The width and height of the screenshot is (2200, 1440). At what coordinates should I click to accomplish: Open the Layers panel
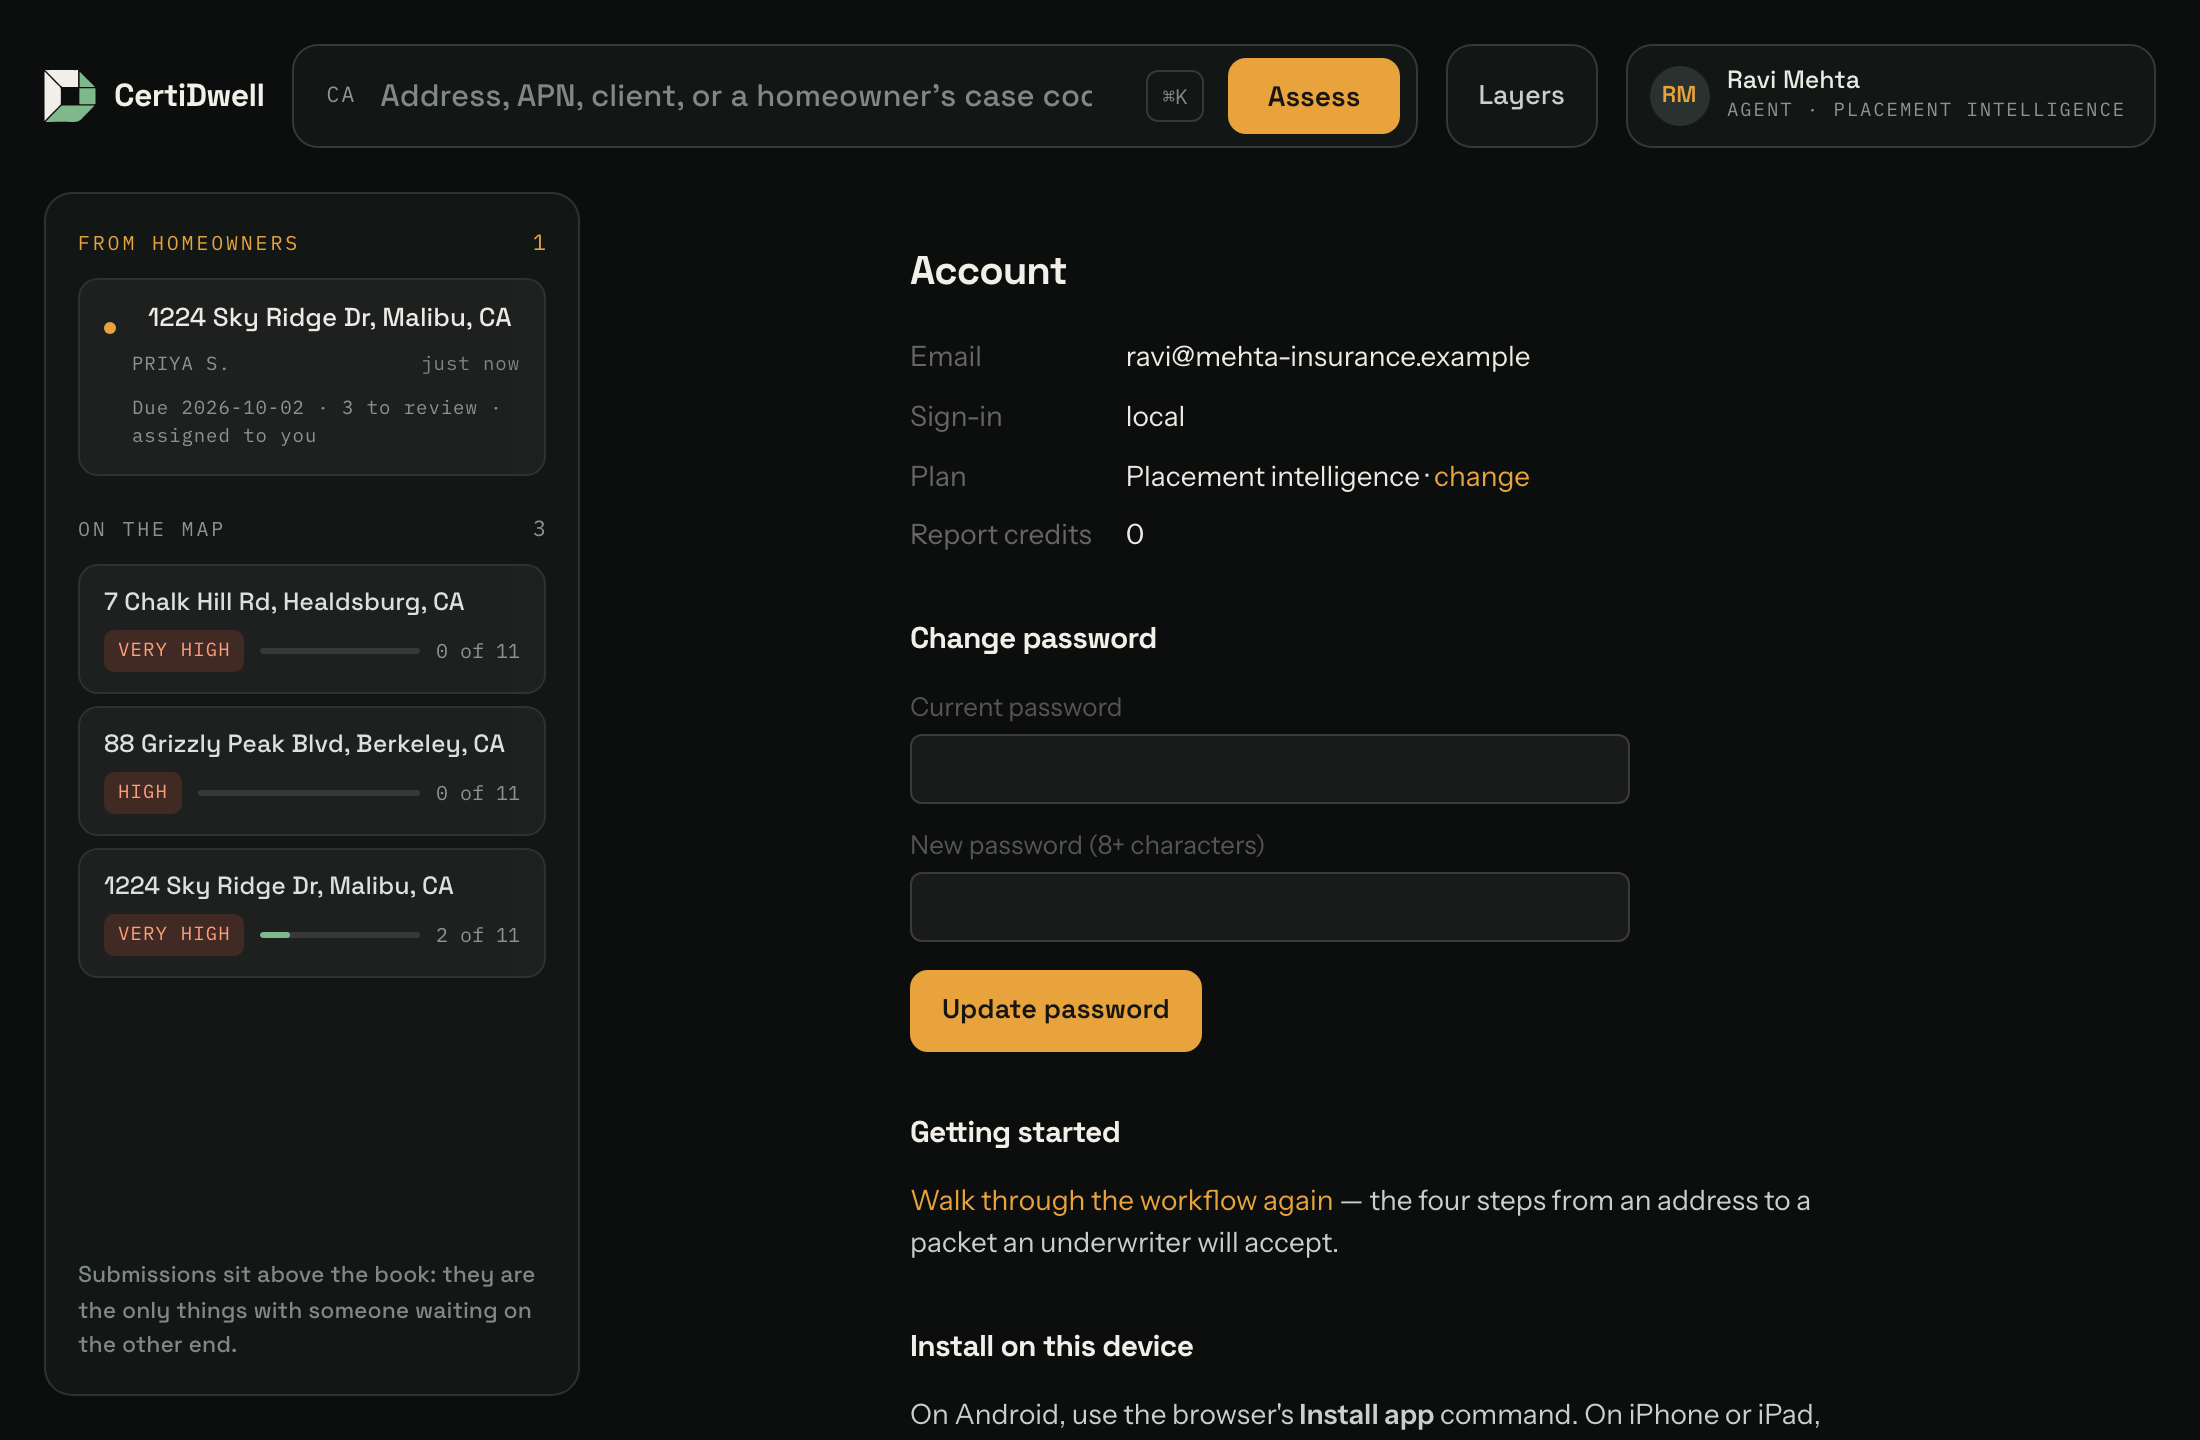(1521, 96)
